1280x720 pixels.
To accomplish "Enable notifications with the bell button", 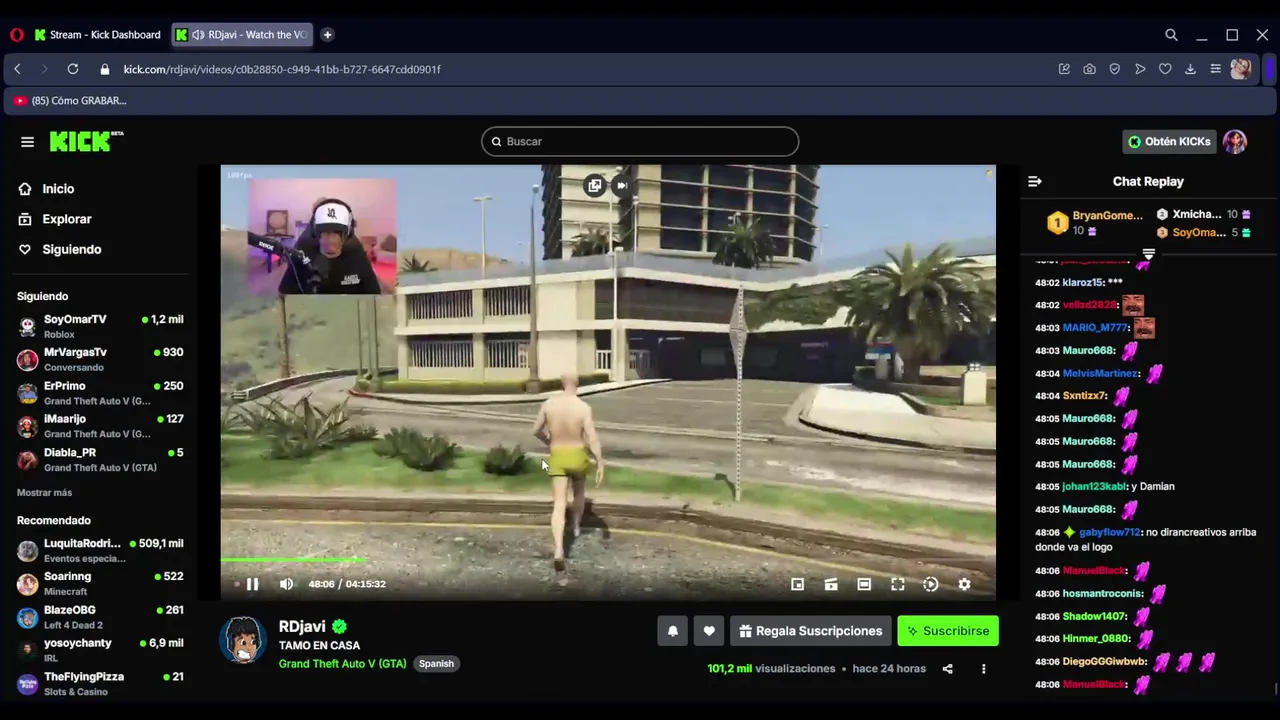I will pyautogui.click(x=673, y=631).
